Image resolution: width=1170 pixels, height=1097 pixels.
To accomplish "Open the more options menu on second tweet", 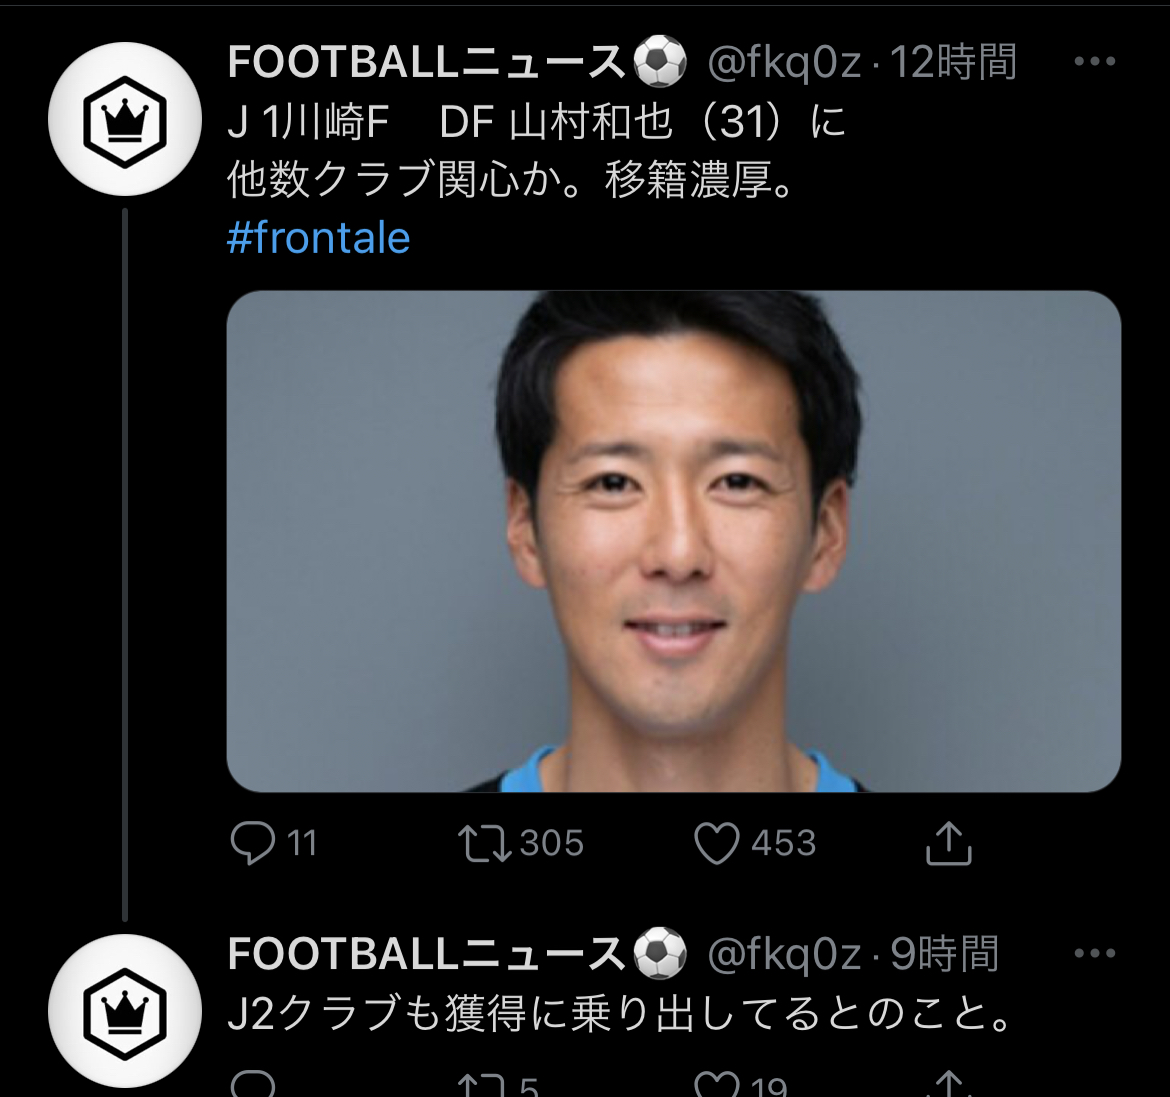I will 1094,954.
